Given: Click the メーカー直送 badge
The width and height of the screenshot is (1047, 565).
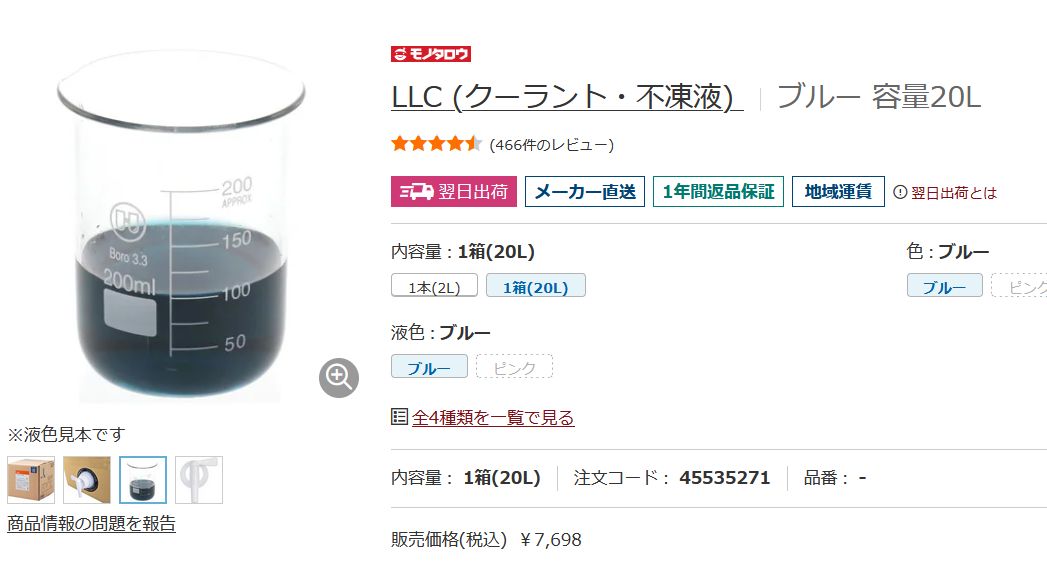Looking at the screenshot, I should [x=585, y=192].
